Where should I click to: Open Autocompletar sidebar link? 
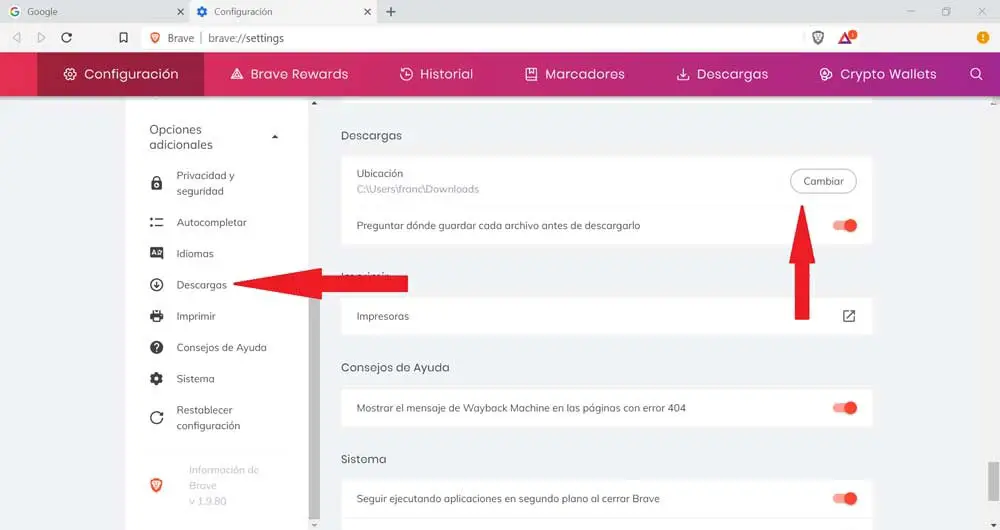coord(211,222)
